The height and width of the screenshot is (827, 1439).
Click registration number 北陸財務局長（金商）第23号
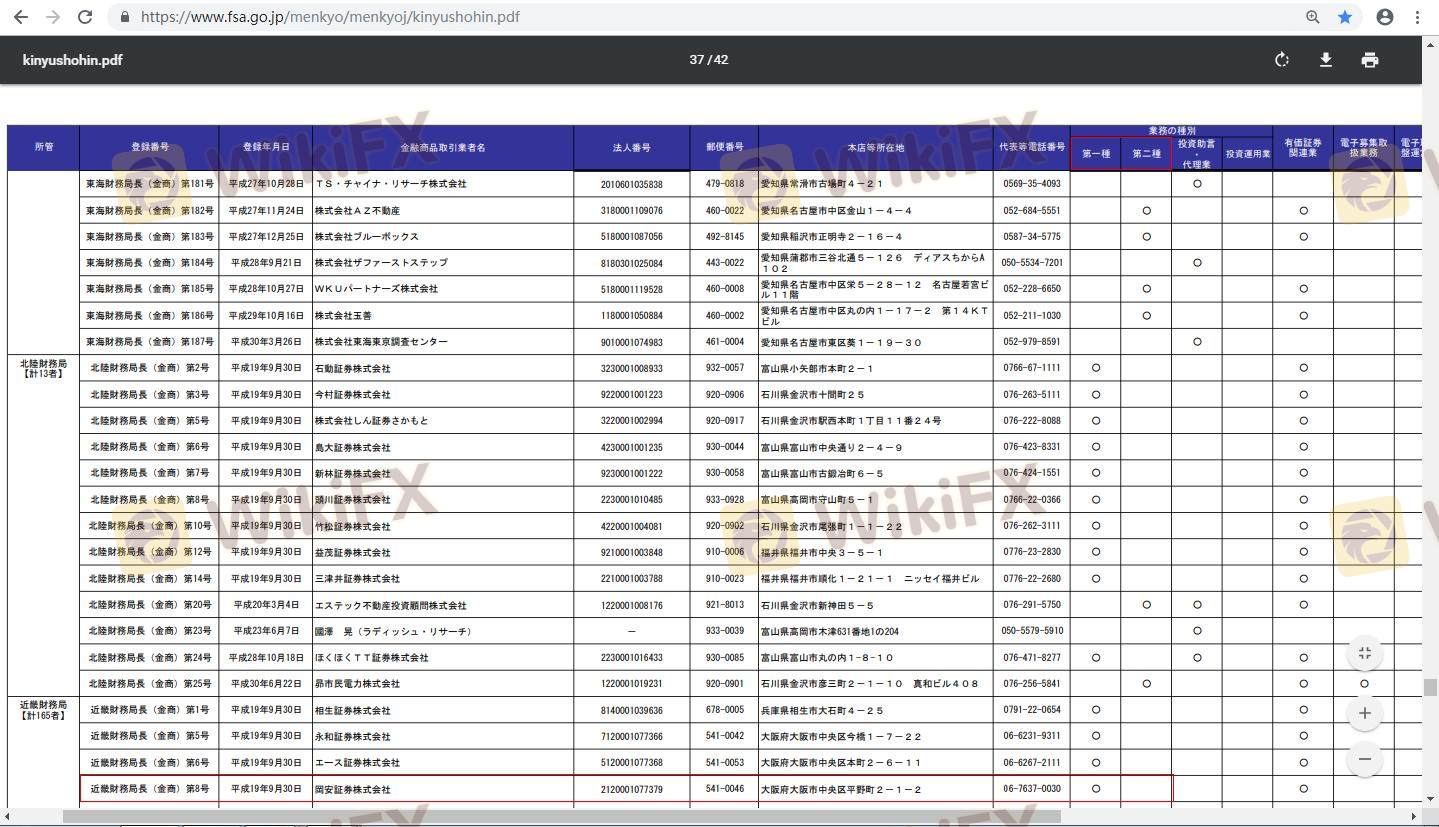149,632
